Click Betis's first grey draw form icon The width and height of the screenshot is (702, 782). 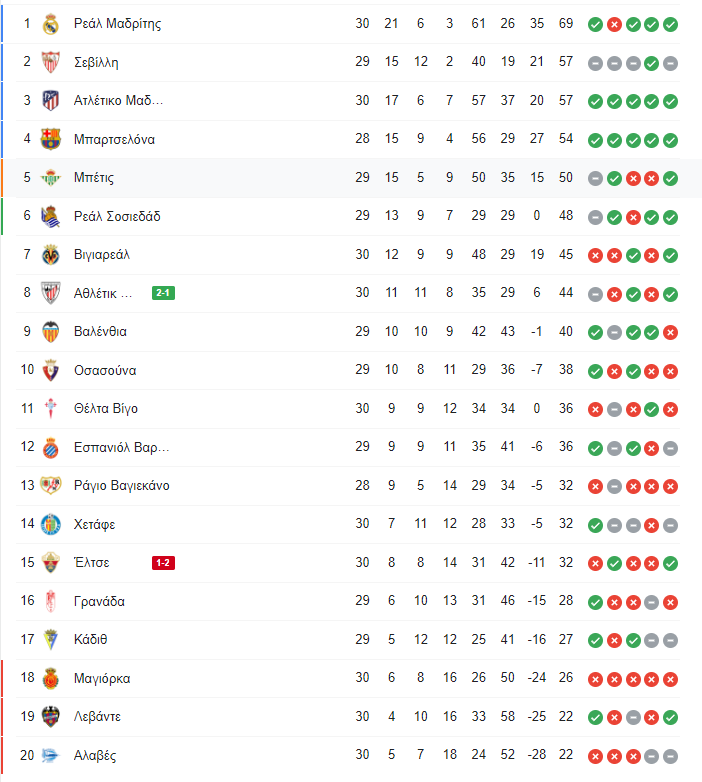(595, 179)
